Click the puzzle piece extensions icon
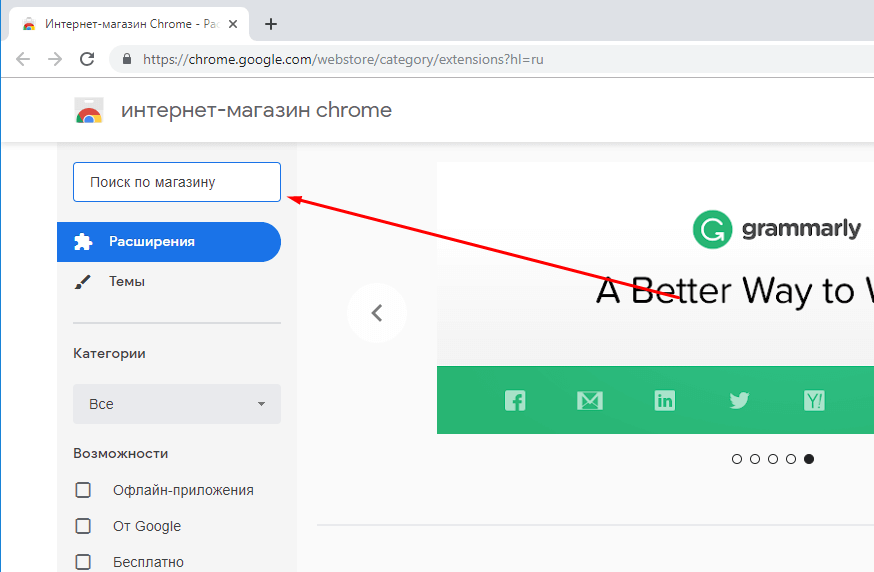 click(83, 242)
